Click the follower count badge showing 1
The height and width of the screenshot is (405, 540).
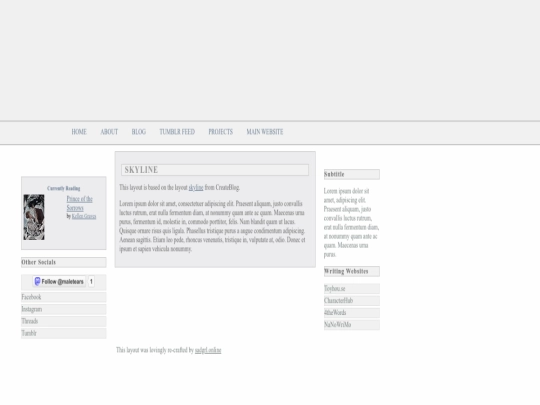(x=91, y=281)
